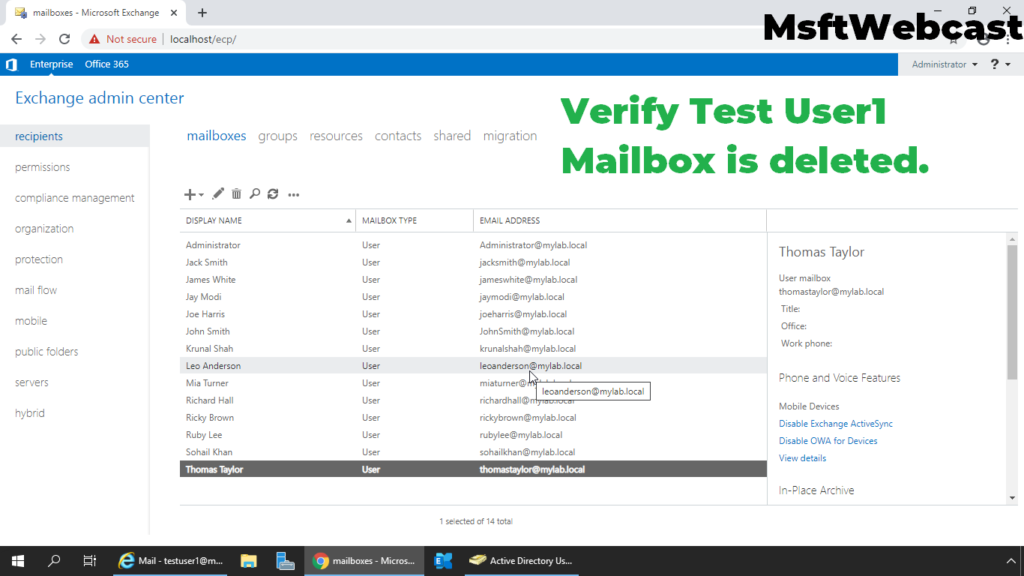Click the Office logo icon in header
This screenshot has height=576, width=1024.
pyautogui.click(x=11, y=64)
